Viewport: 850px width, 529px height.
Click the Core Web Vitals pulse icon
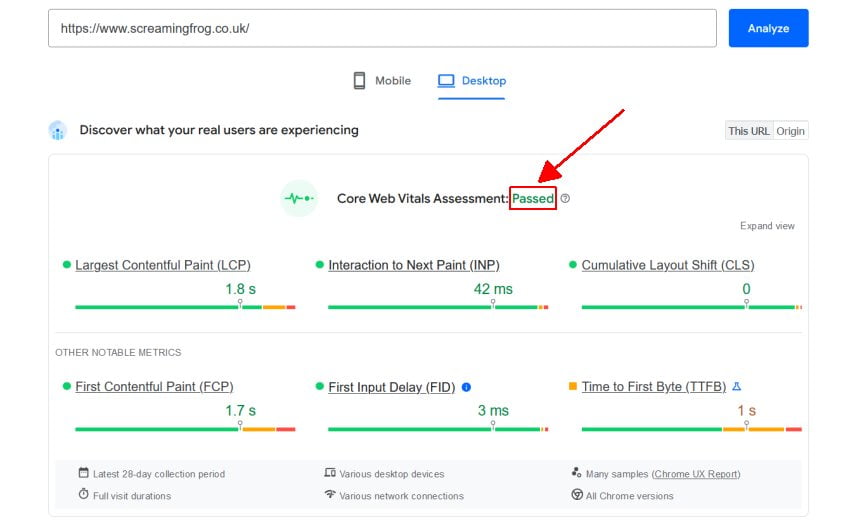299,198
